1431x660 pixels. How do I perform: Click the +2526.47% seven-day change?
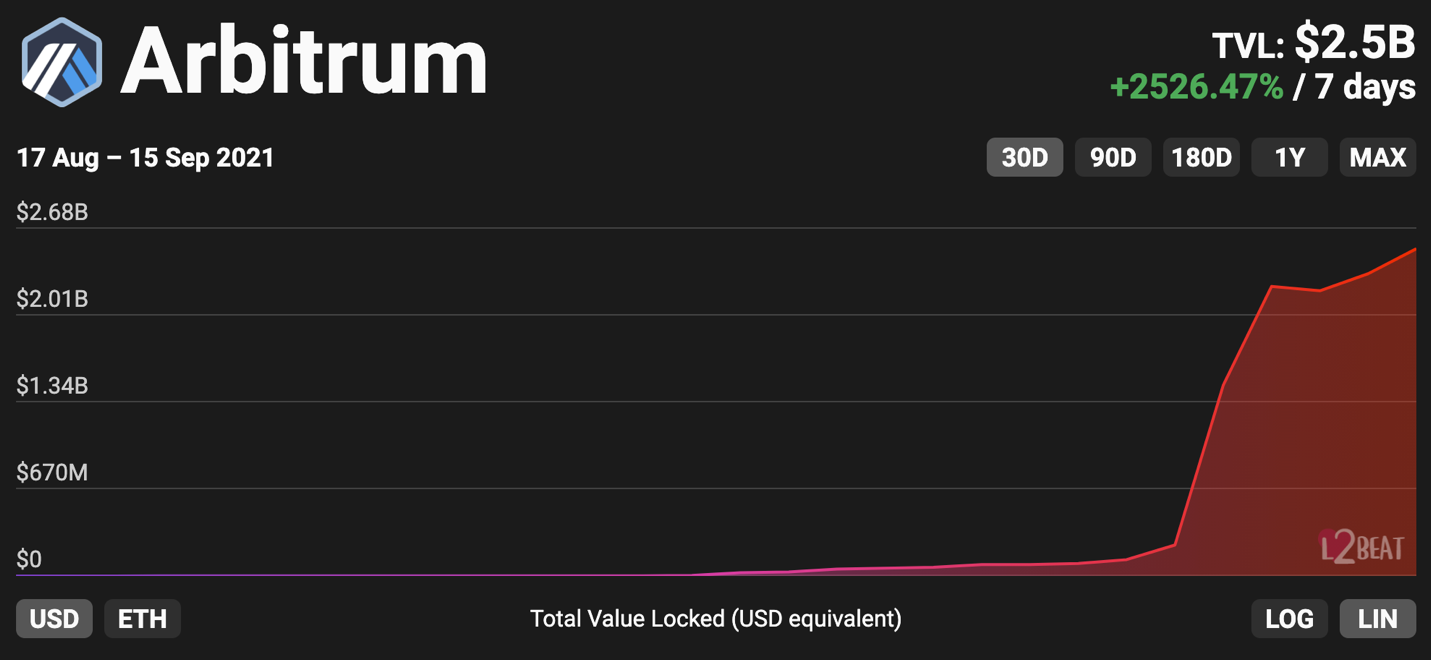(x=1197, y=87)
